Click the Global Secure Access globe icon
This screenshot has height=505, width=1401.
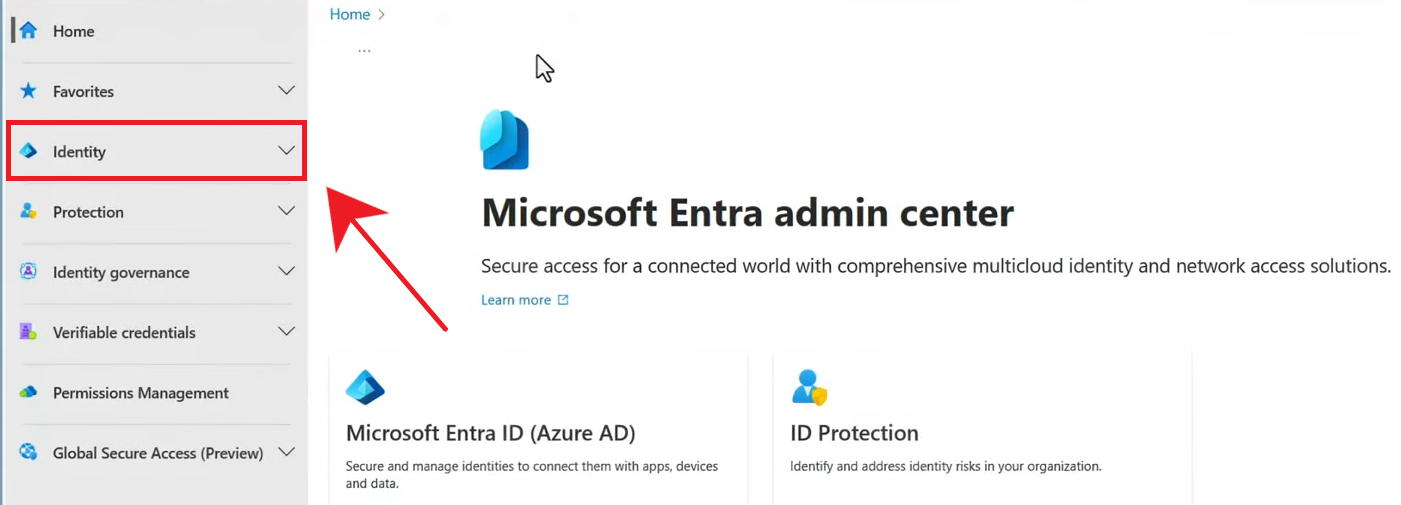click(28, 453)
